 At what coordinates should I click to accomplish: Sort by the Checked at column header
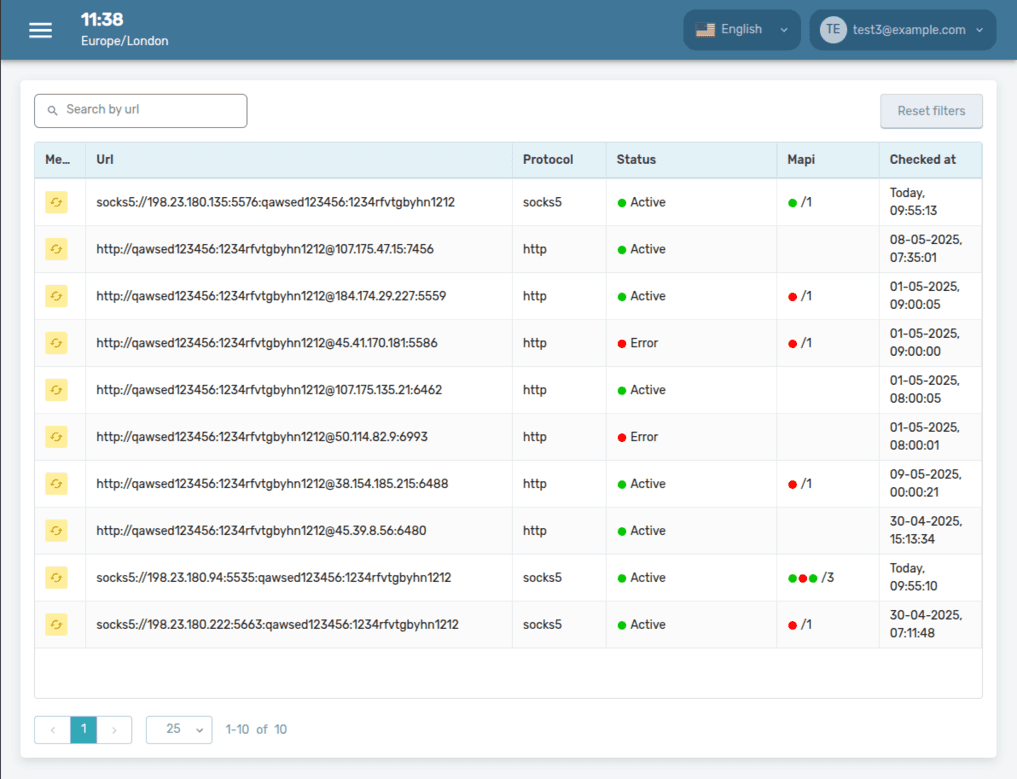922,160
